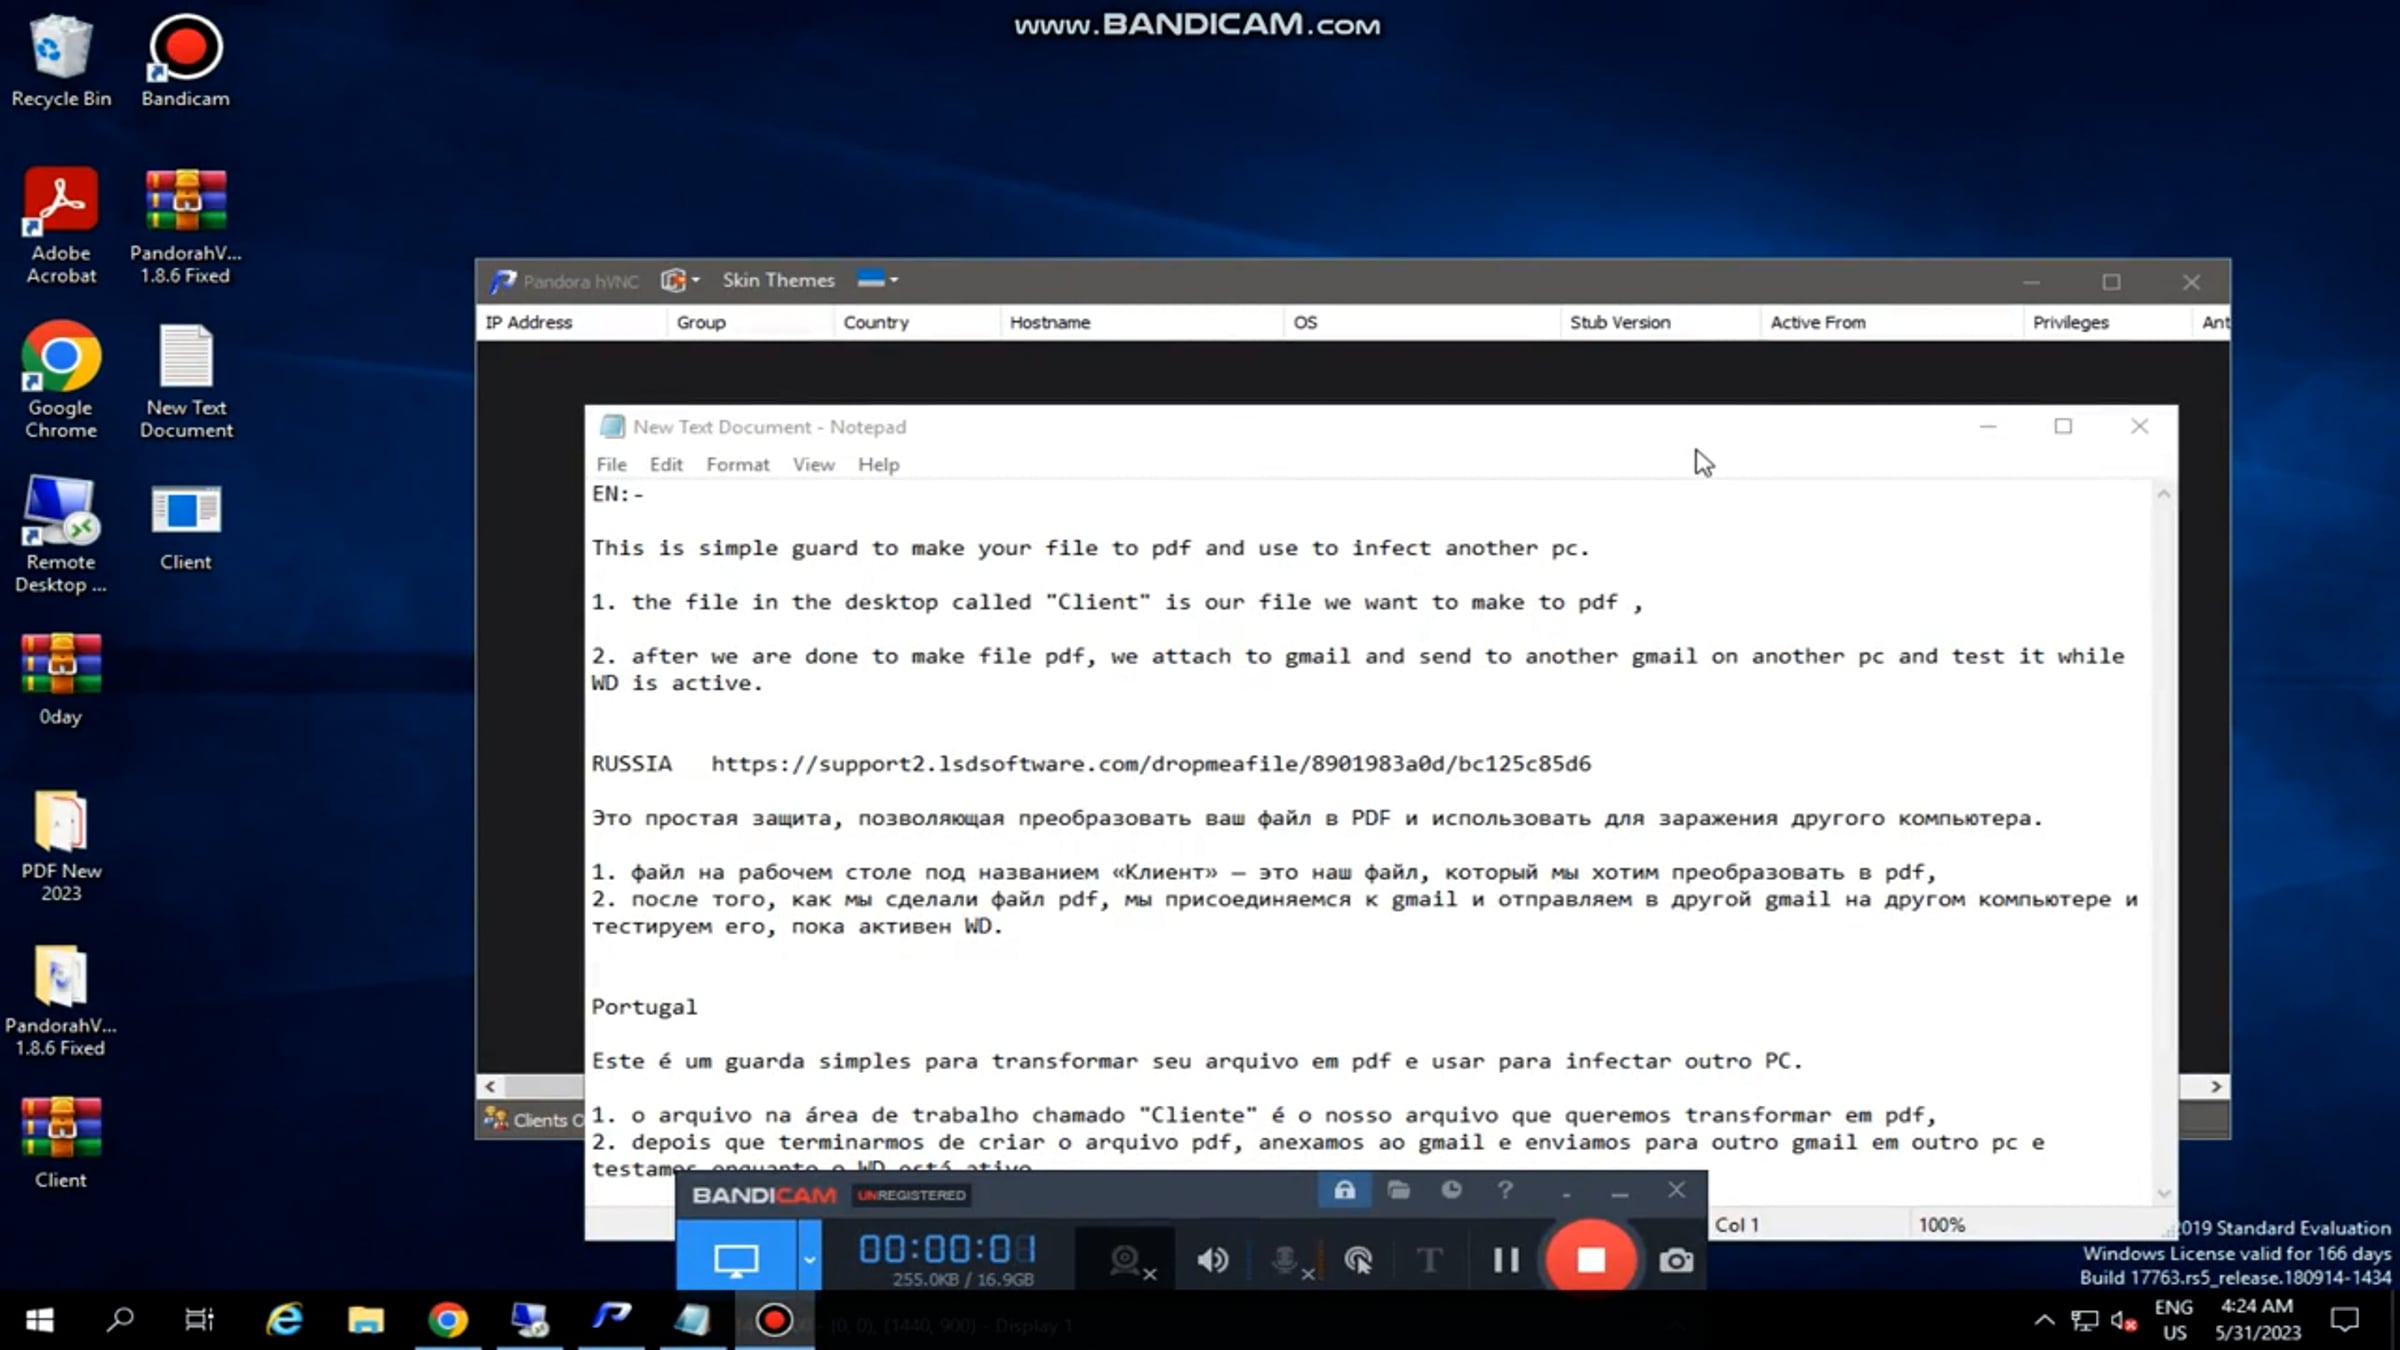Select the New Text Document desktop file
2400x1350 pixels.
point(186,380)
